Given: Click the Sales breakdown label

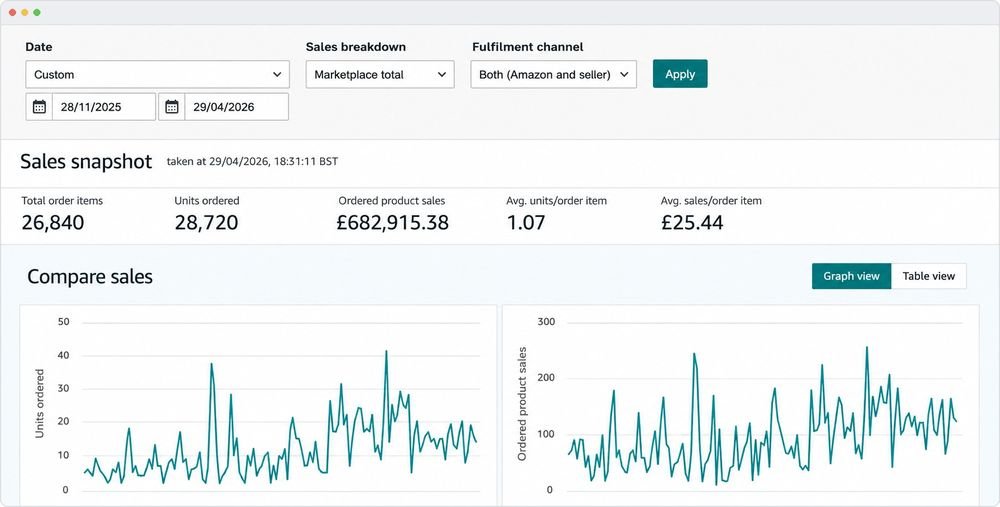Looking at the screenshot, I should [x=356, y=47].
